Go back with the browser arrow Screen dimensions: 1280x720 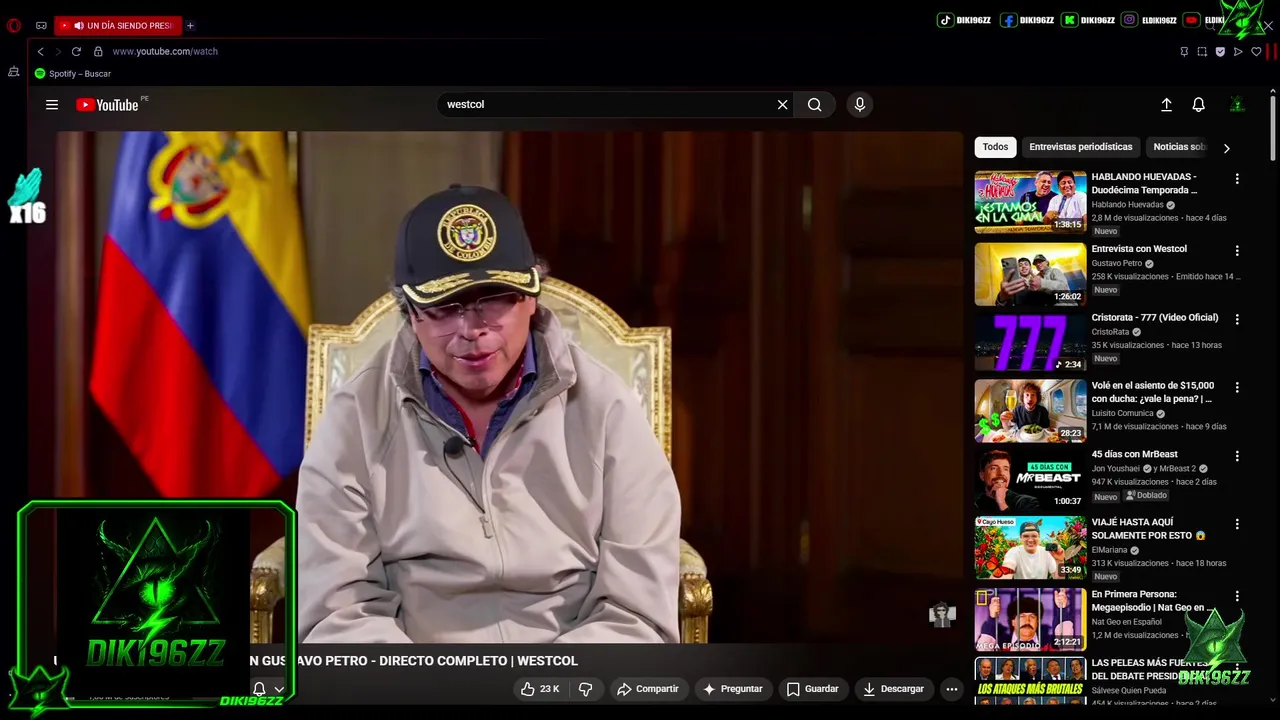coord(40,51)
